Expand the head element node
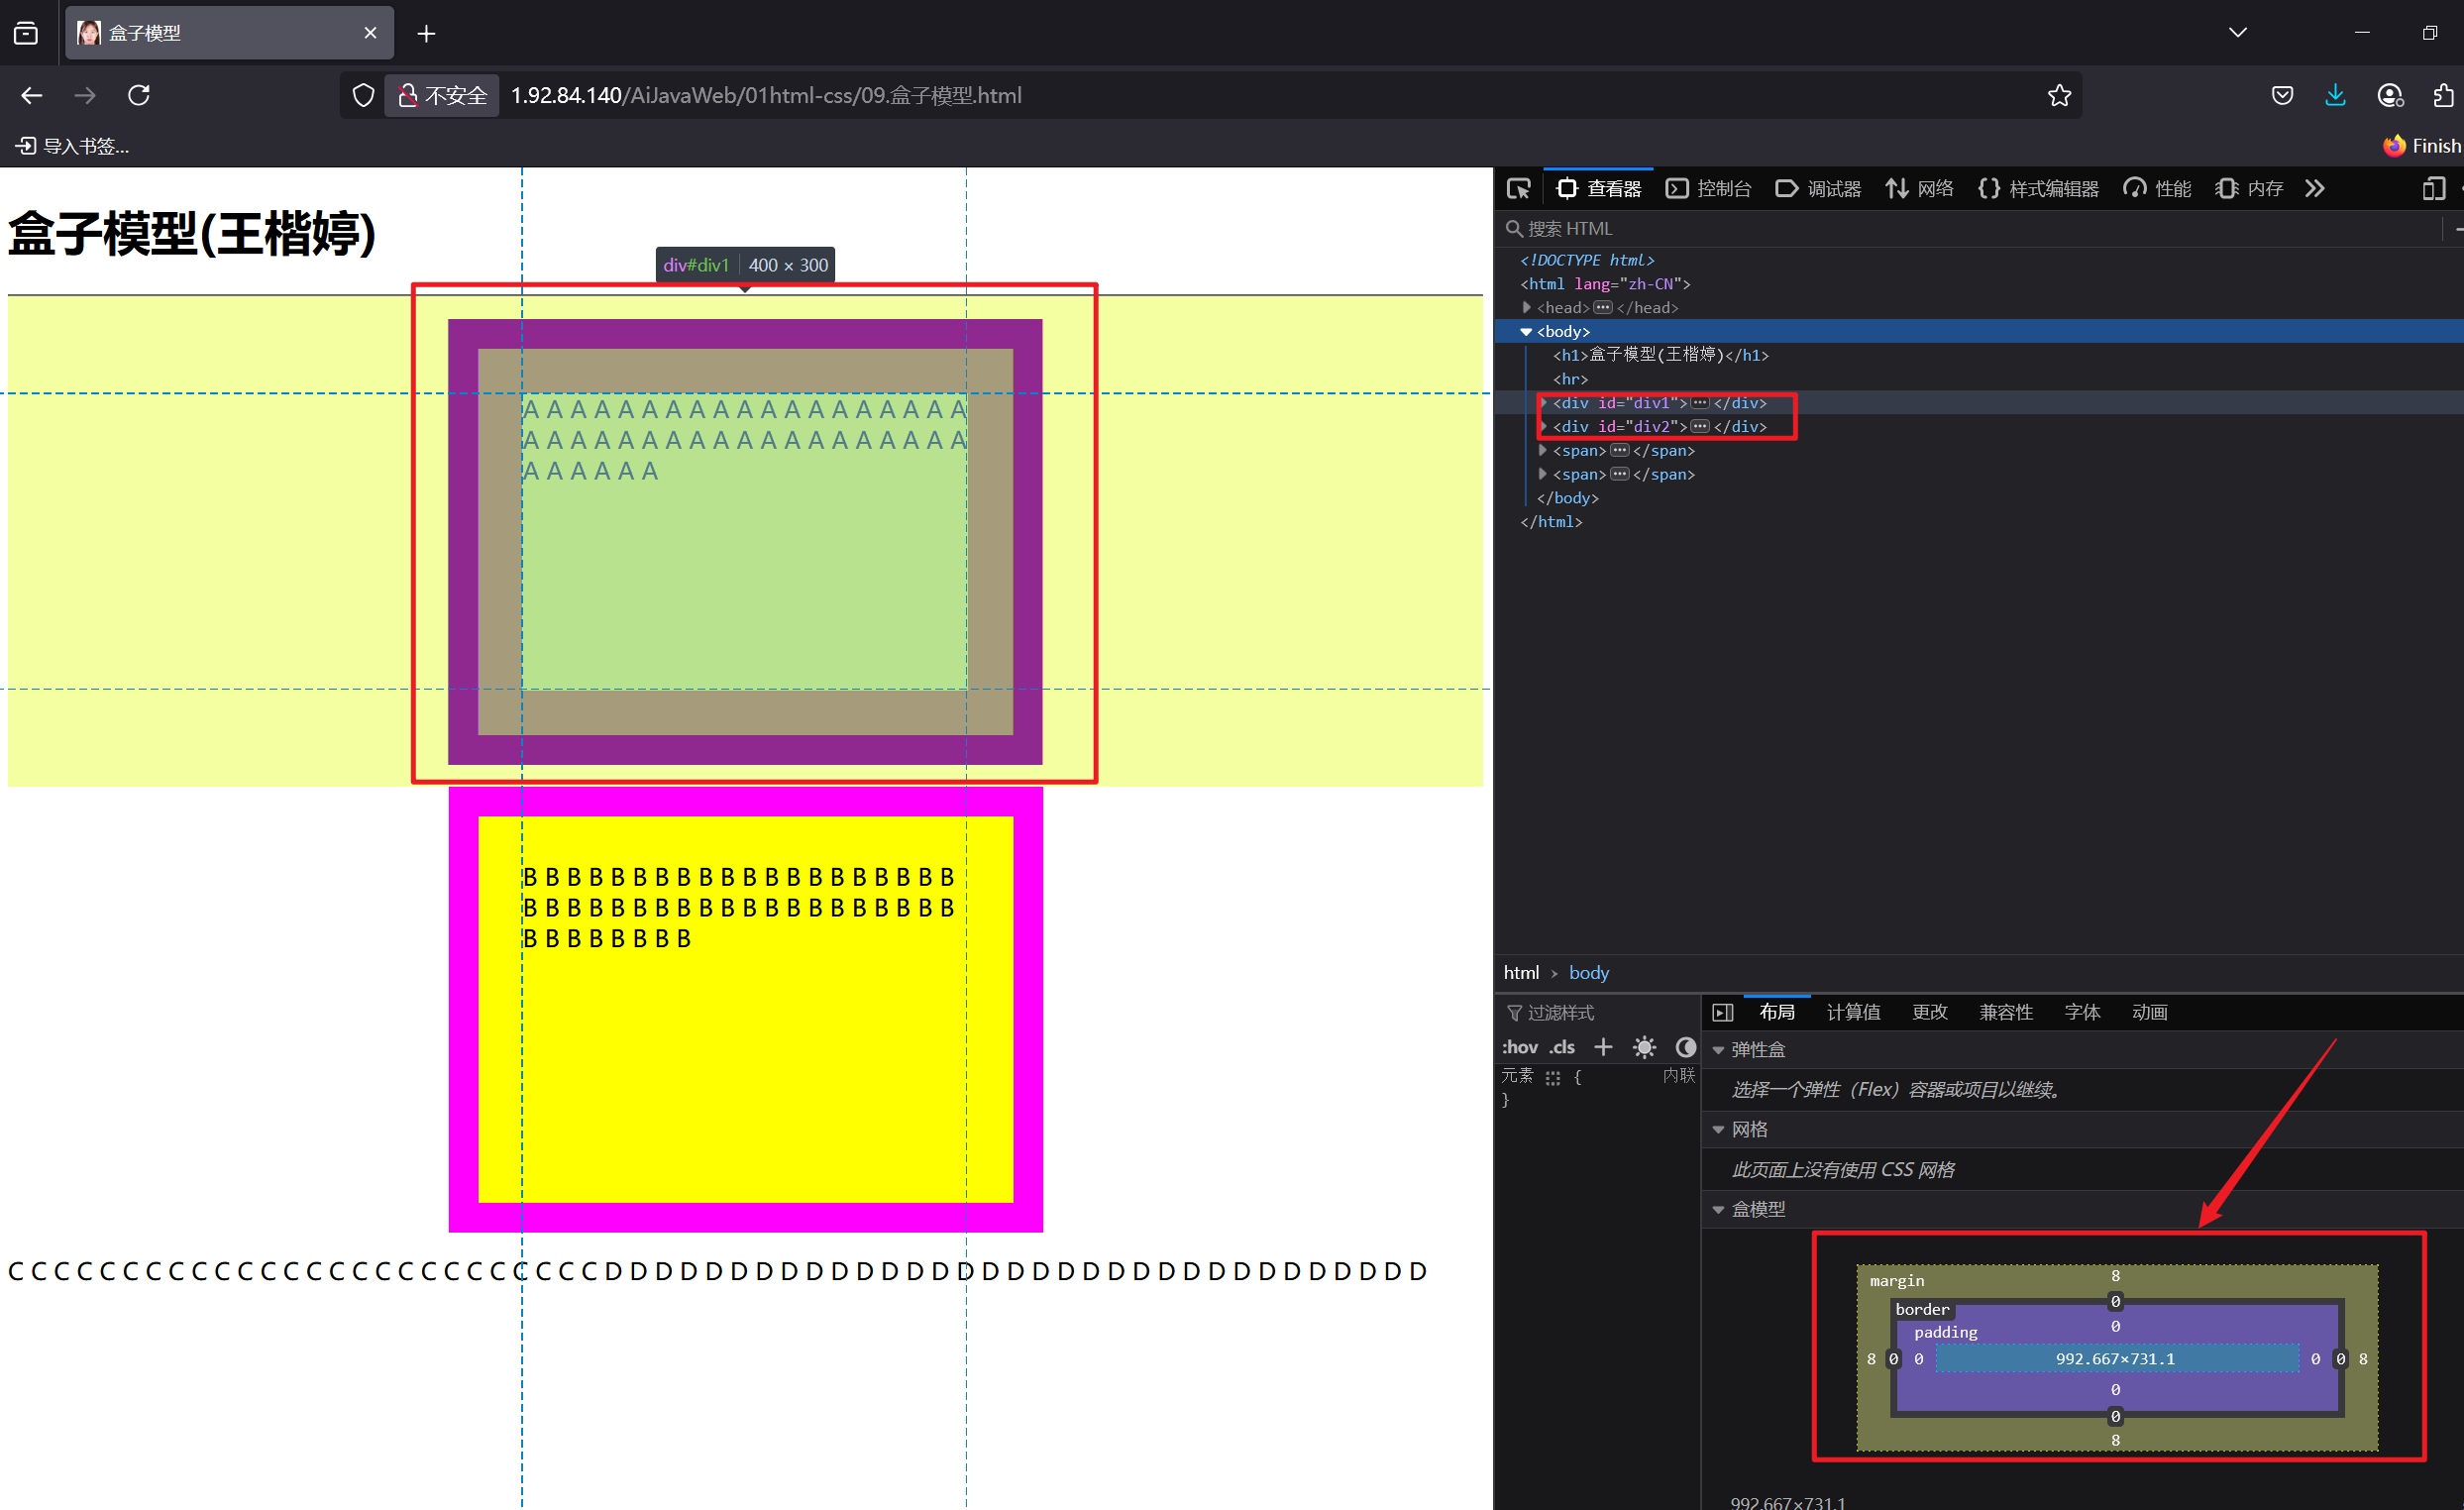The image size is (2464, 1510). tap(1527, 308)
